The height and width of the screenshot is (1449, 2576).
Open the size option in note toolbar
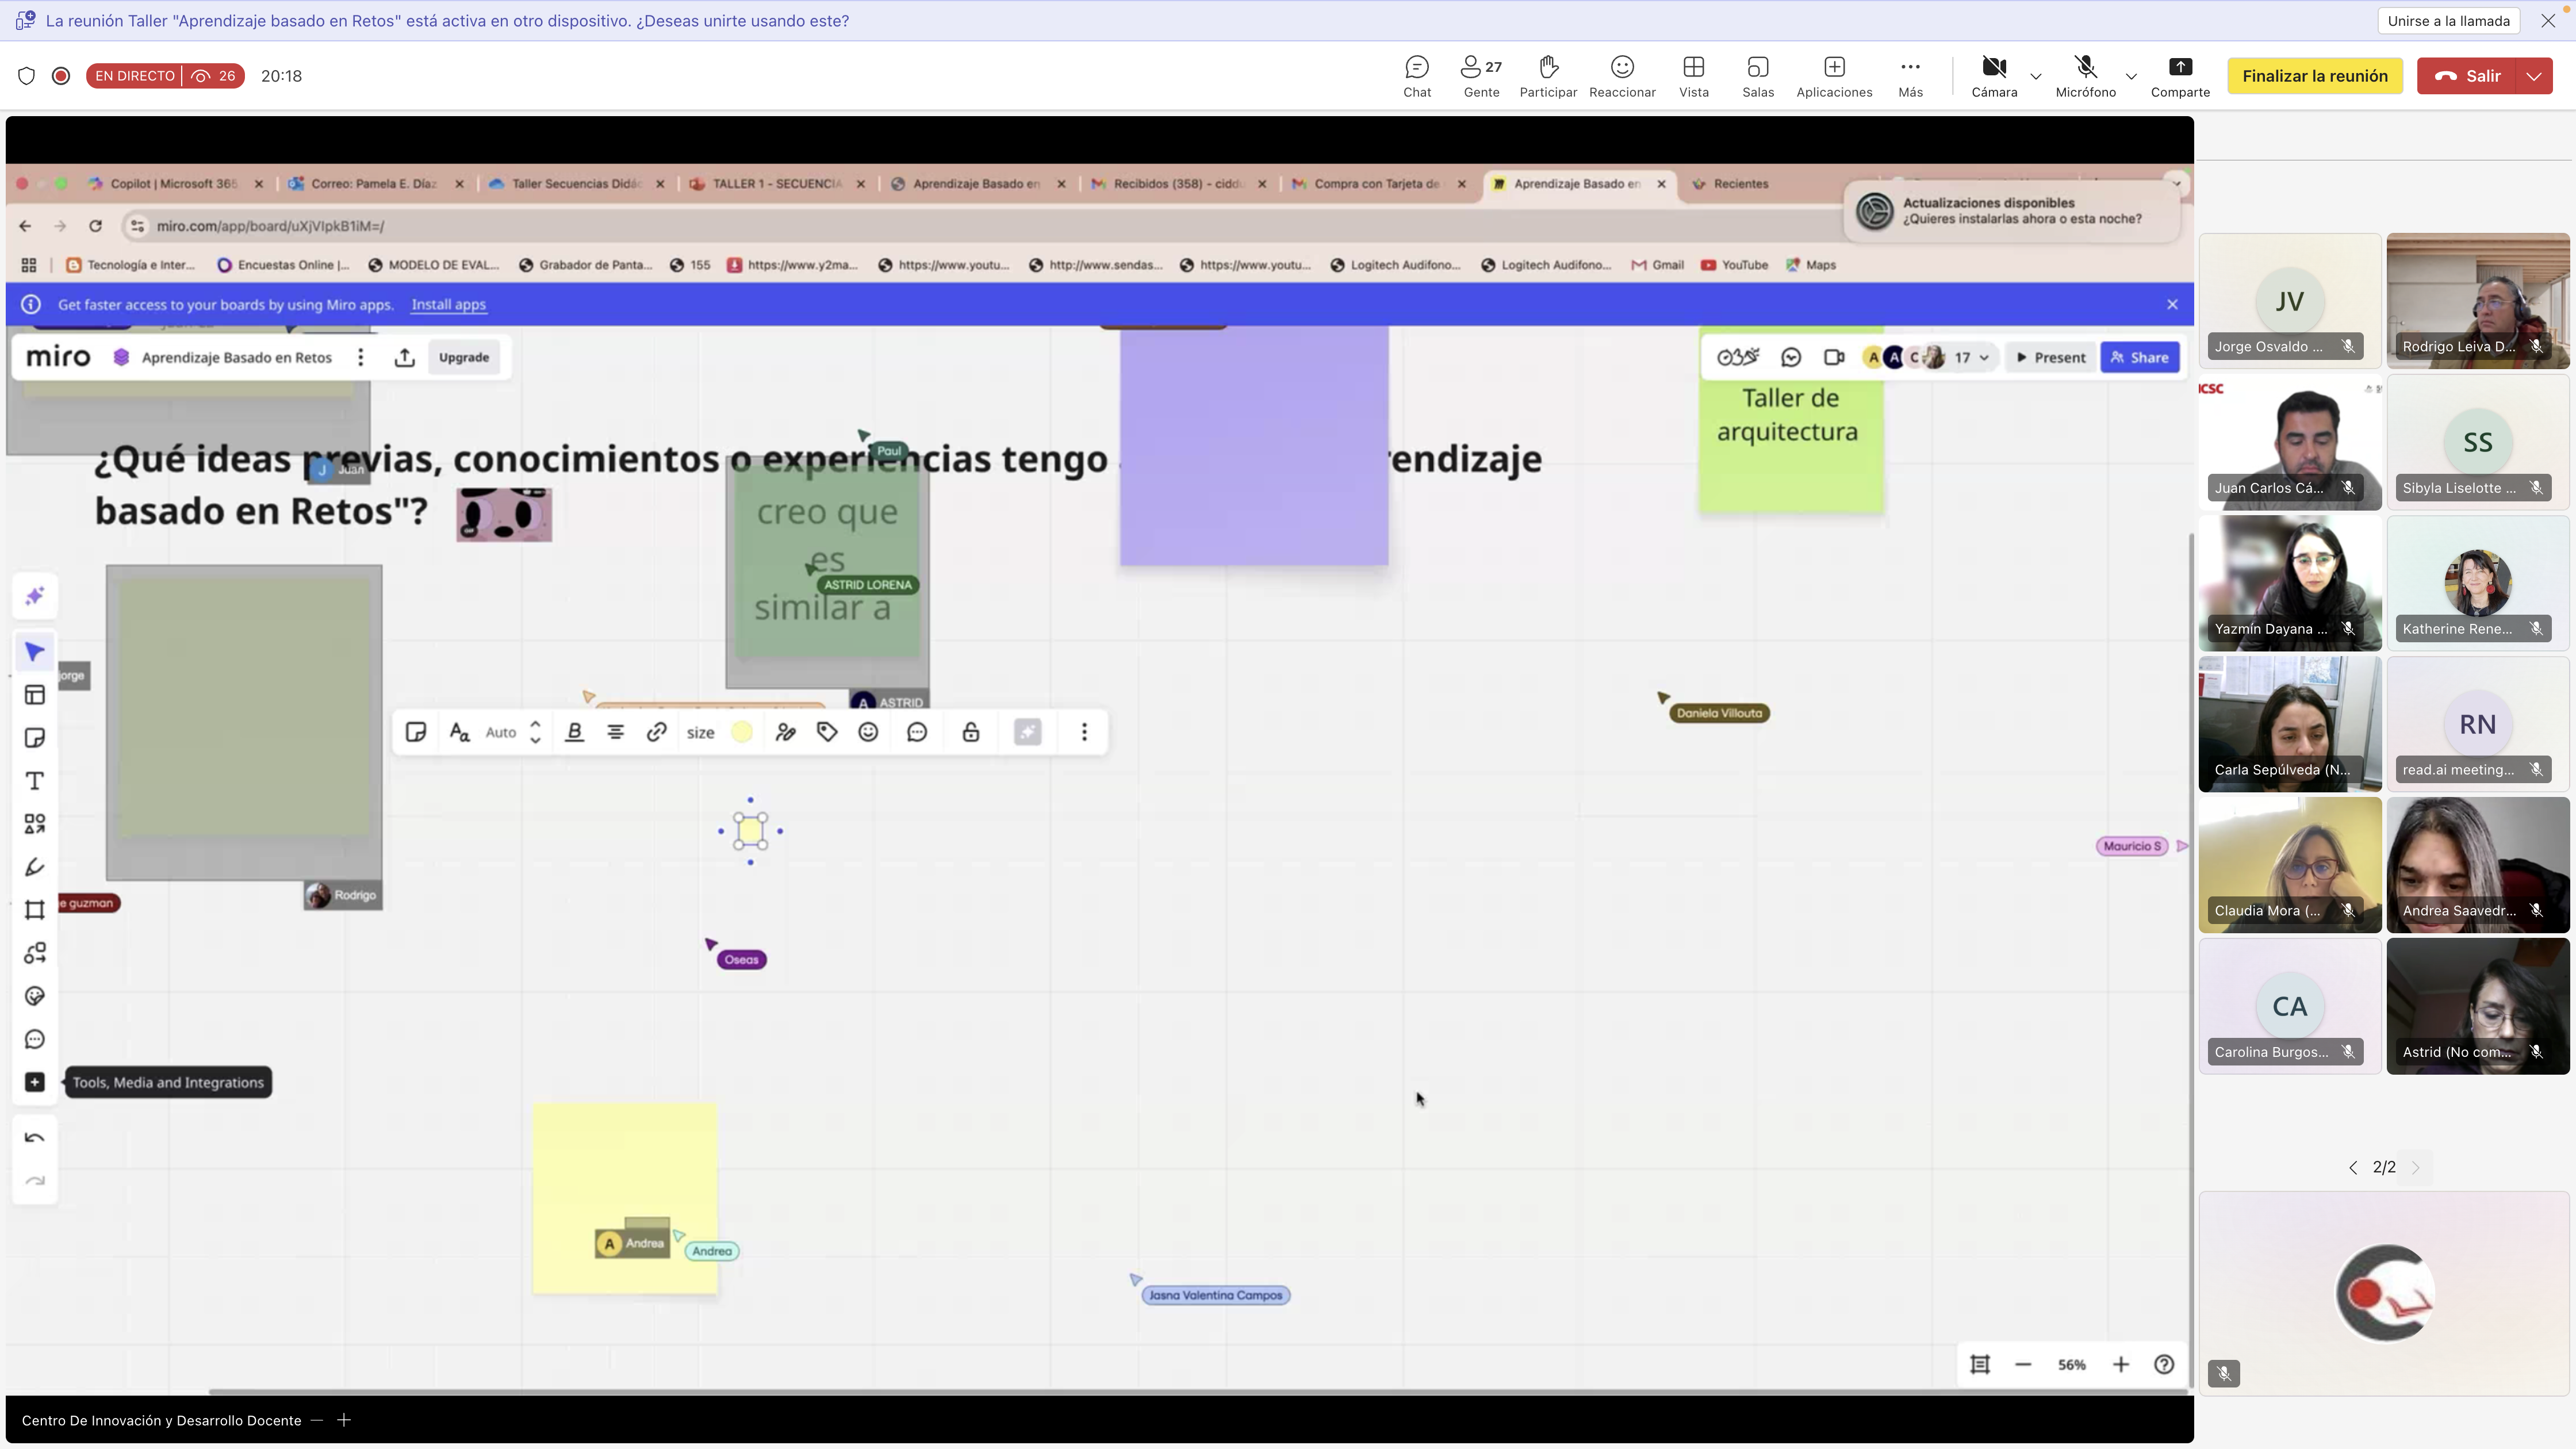[701, 733]
